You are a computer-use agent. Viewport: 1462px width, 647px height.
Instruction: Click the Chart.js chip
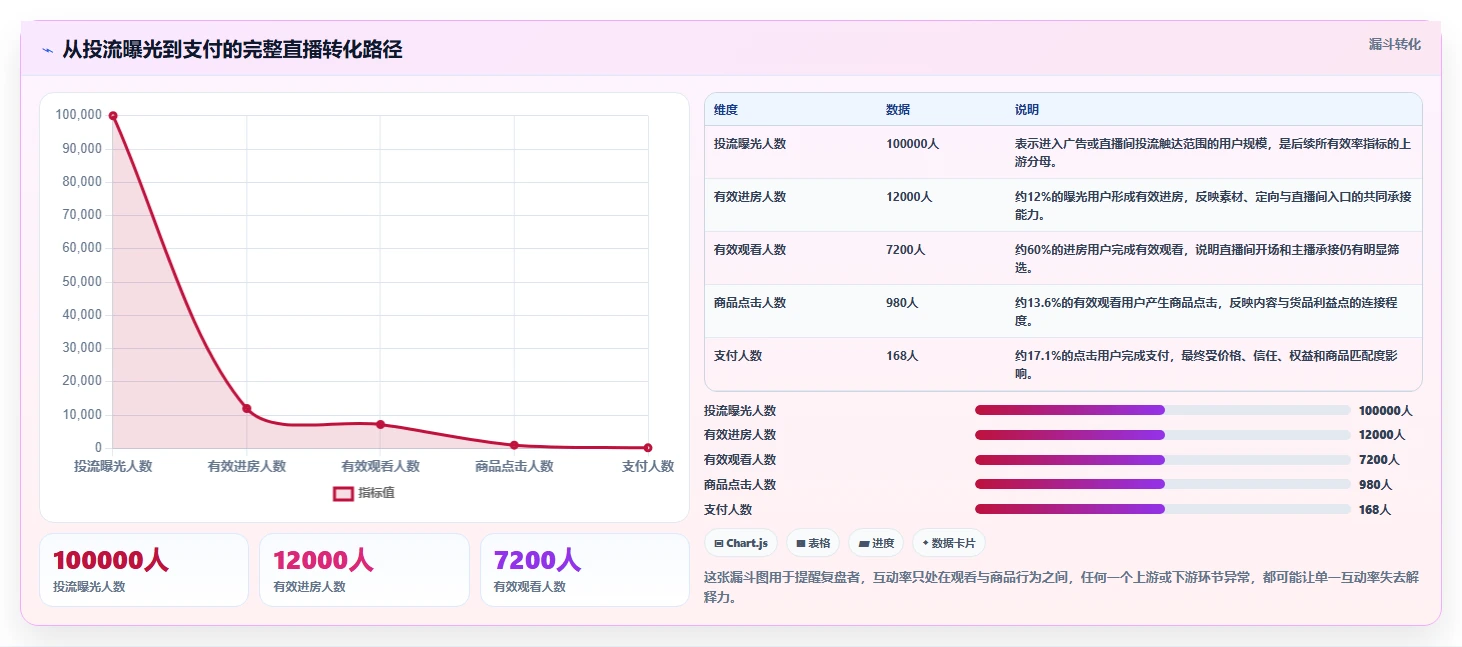click(741, 543)
